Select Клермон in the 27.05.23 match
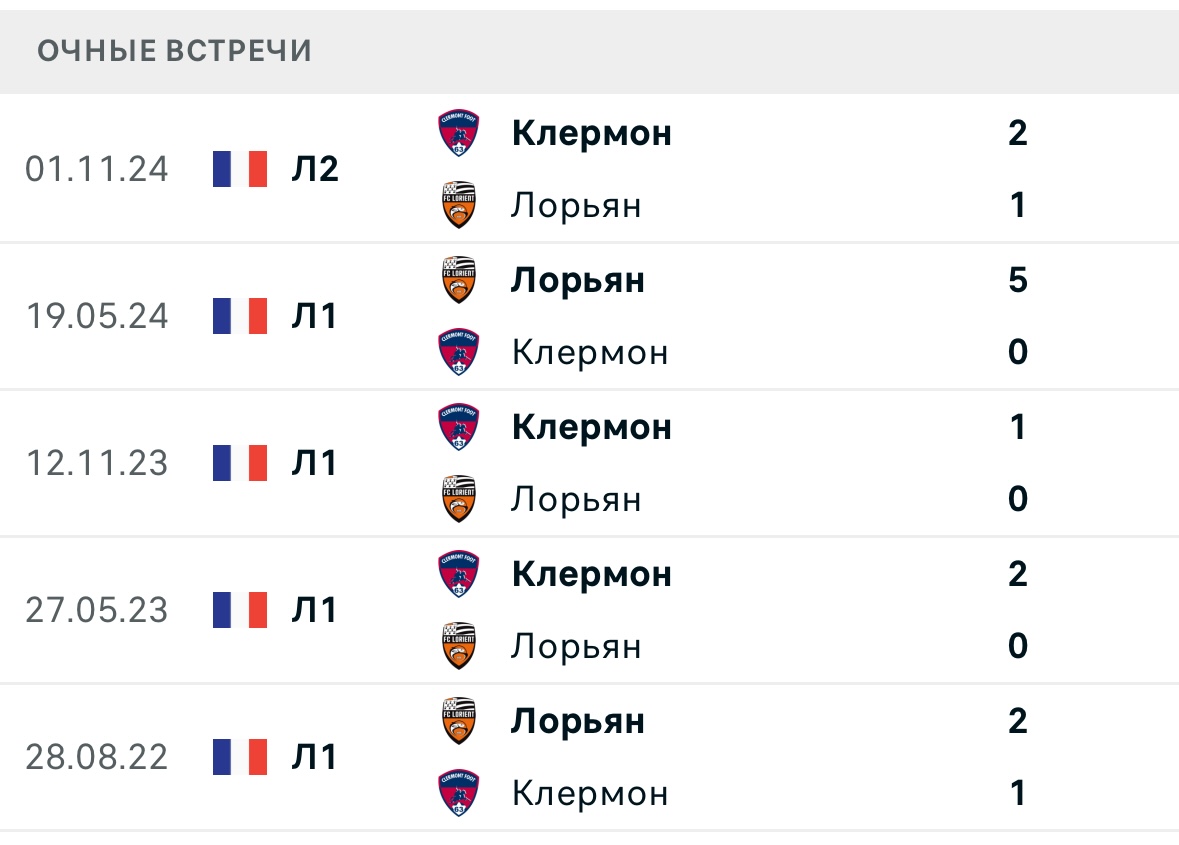The image size is (1179, 845). click(x=591, y=574)
